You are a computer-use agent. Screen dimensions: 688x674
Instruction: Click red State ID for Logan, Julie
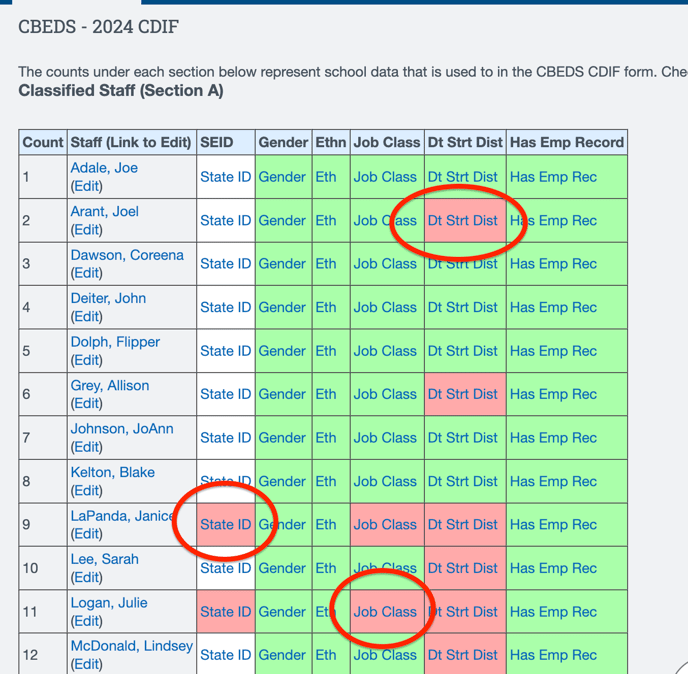point(225,612)
